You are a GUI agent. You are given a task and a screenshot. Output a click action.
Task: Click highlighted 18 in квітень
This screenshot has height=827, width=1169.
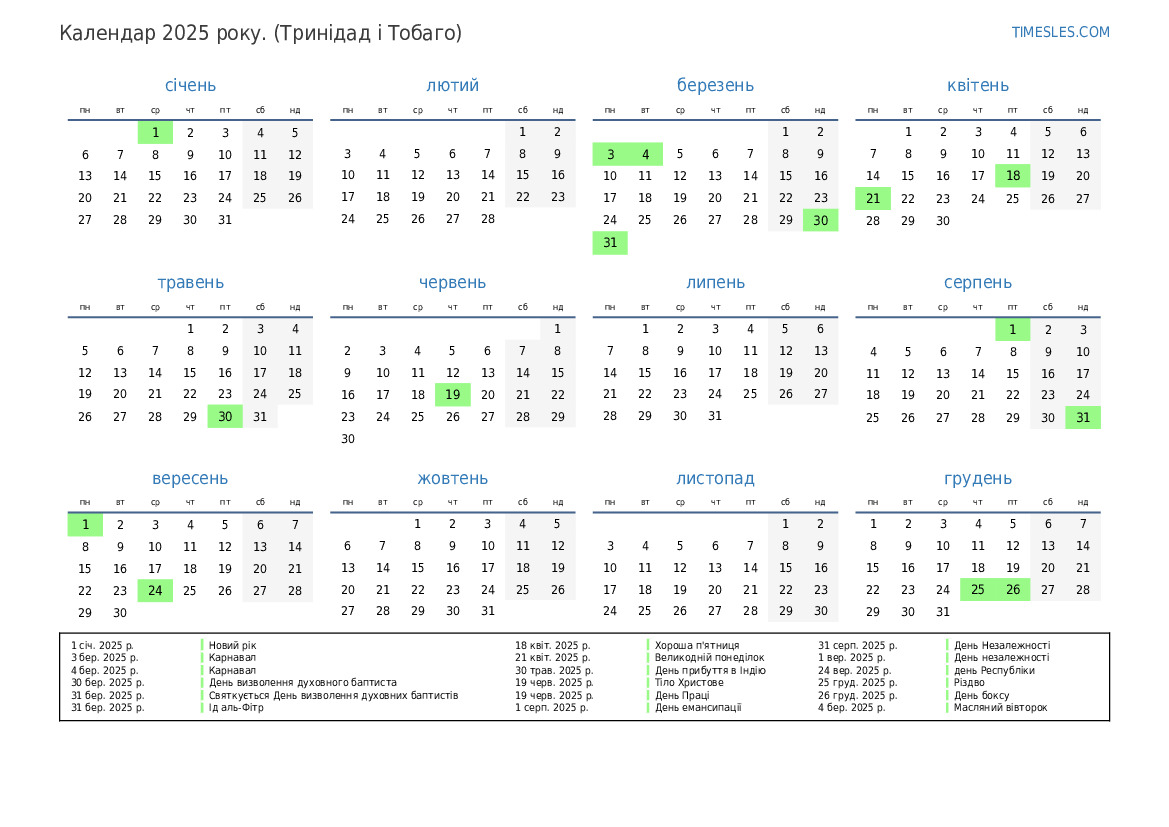(1013, 177)
